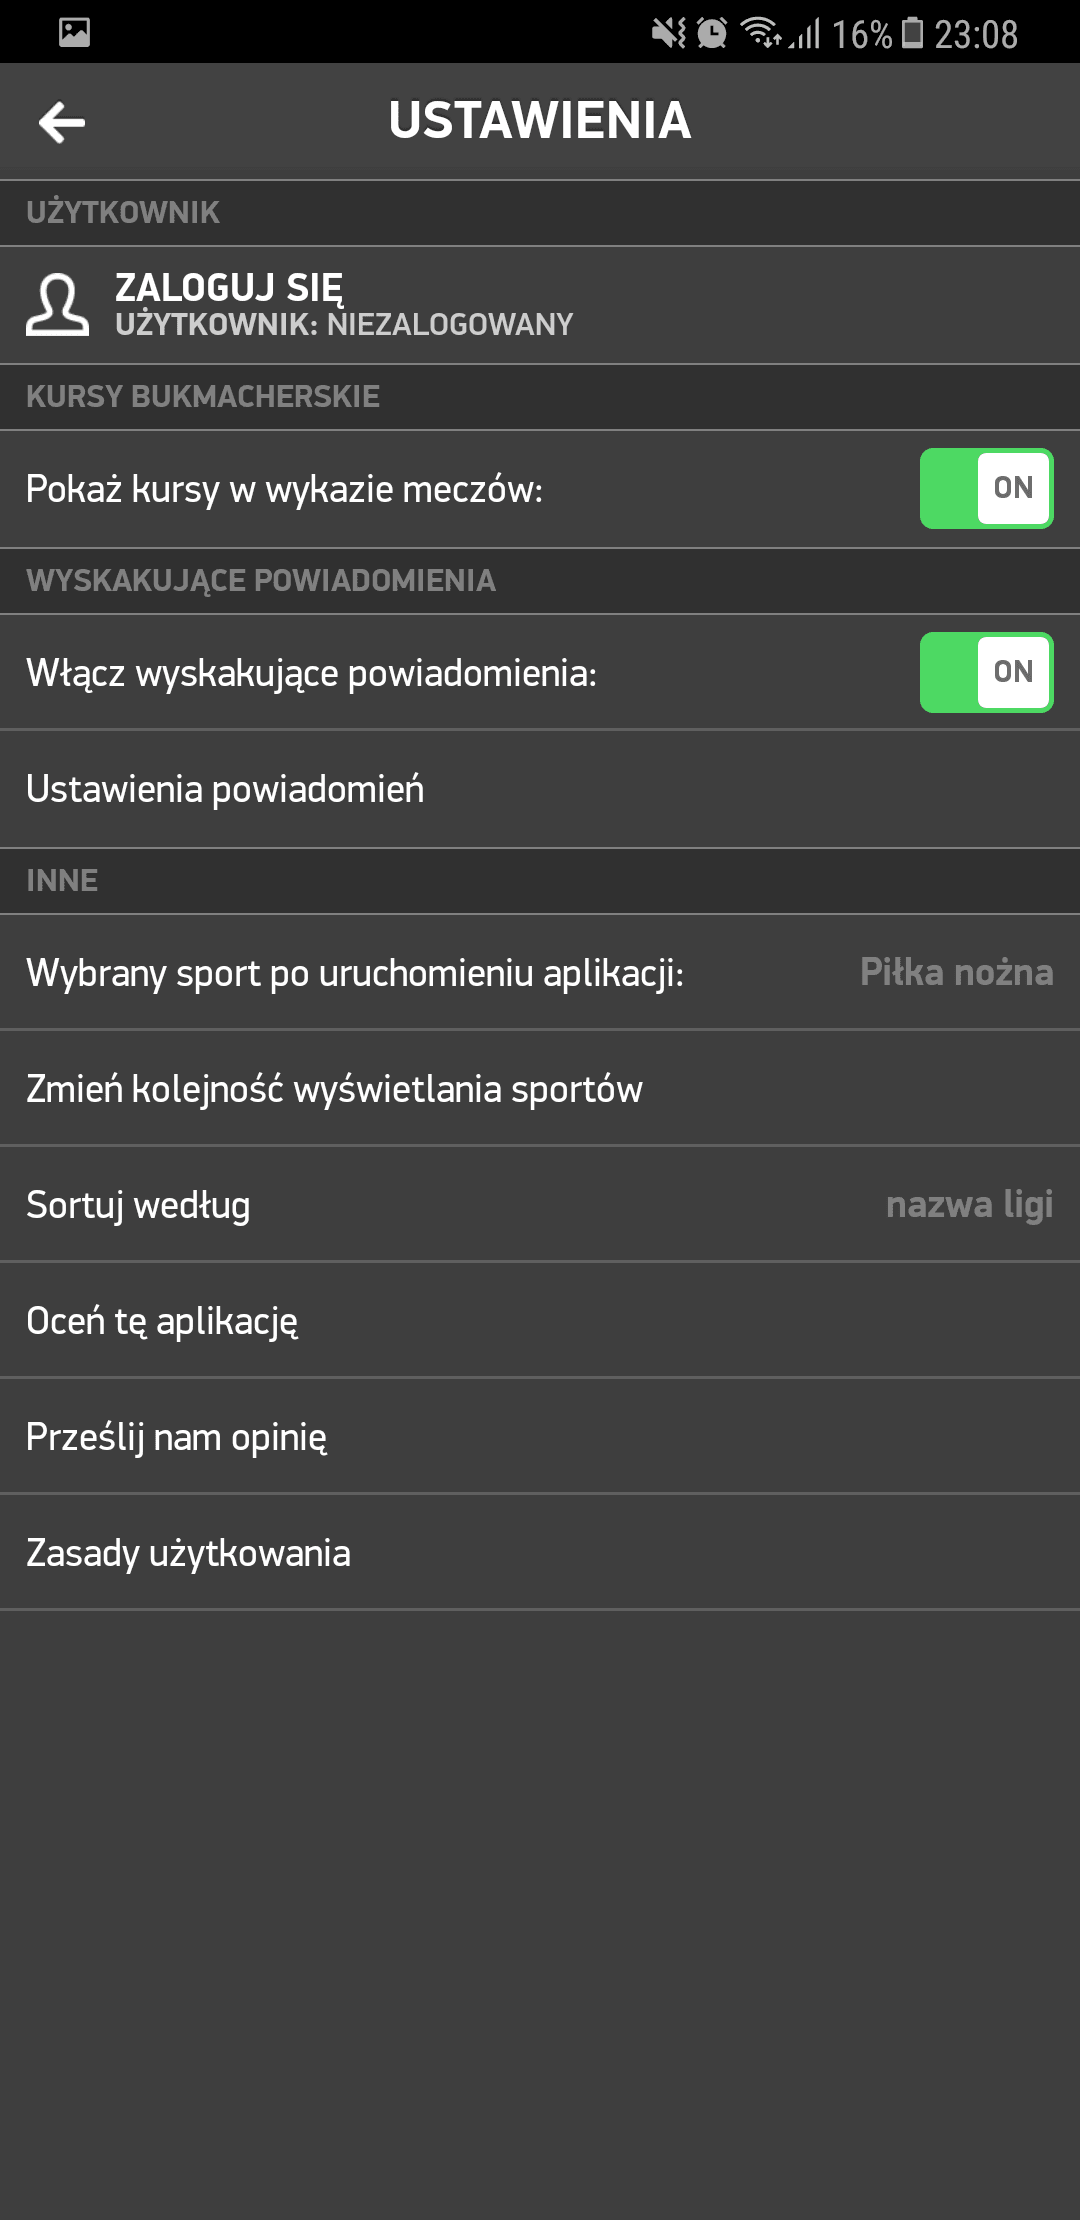Tap the back arrow icon

[62, 122]
